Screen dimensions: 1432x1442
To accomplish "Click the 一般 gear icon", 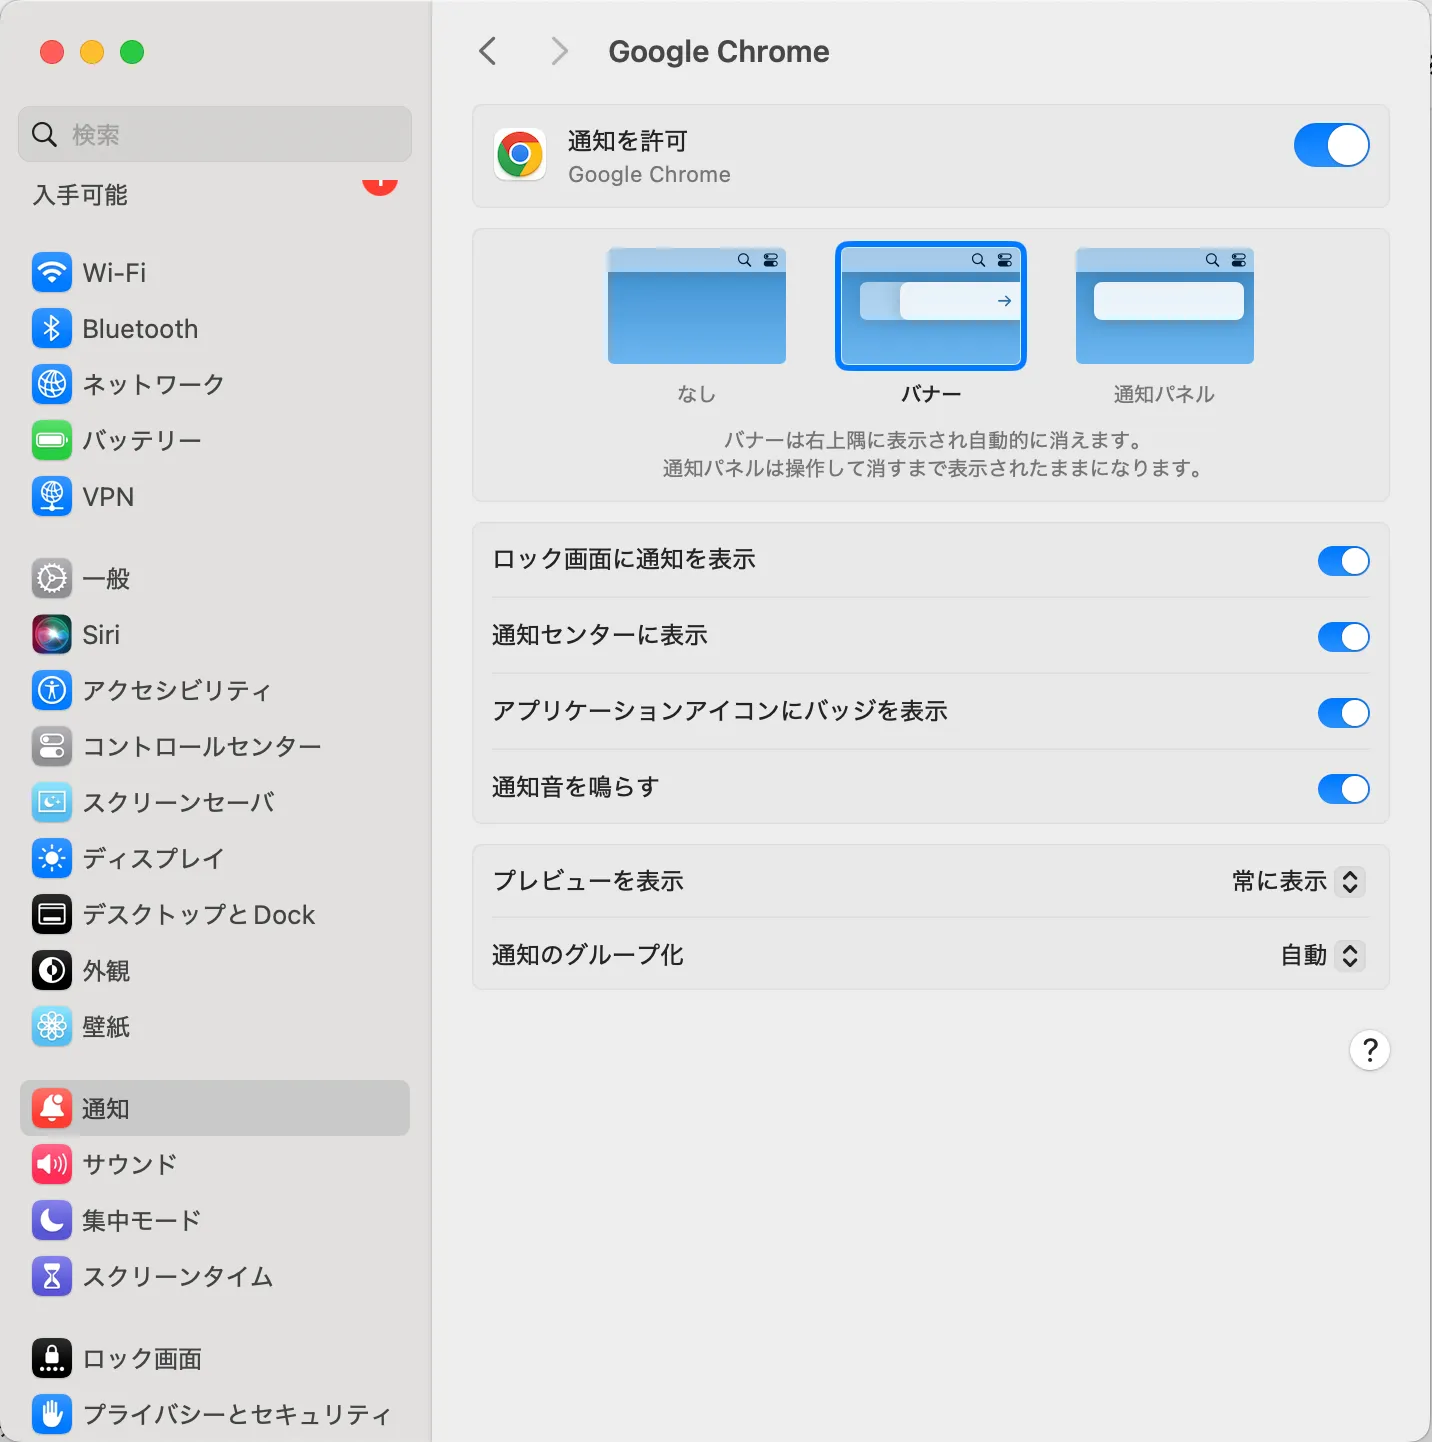I will click(52, 578).
